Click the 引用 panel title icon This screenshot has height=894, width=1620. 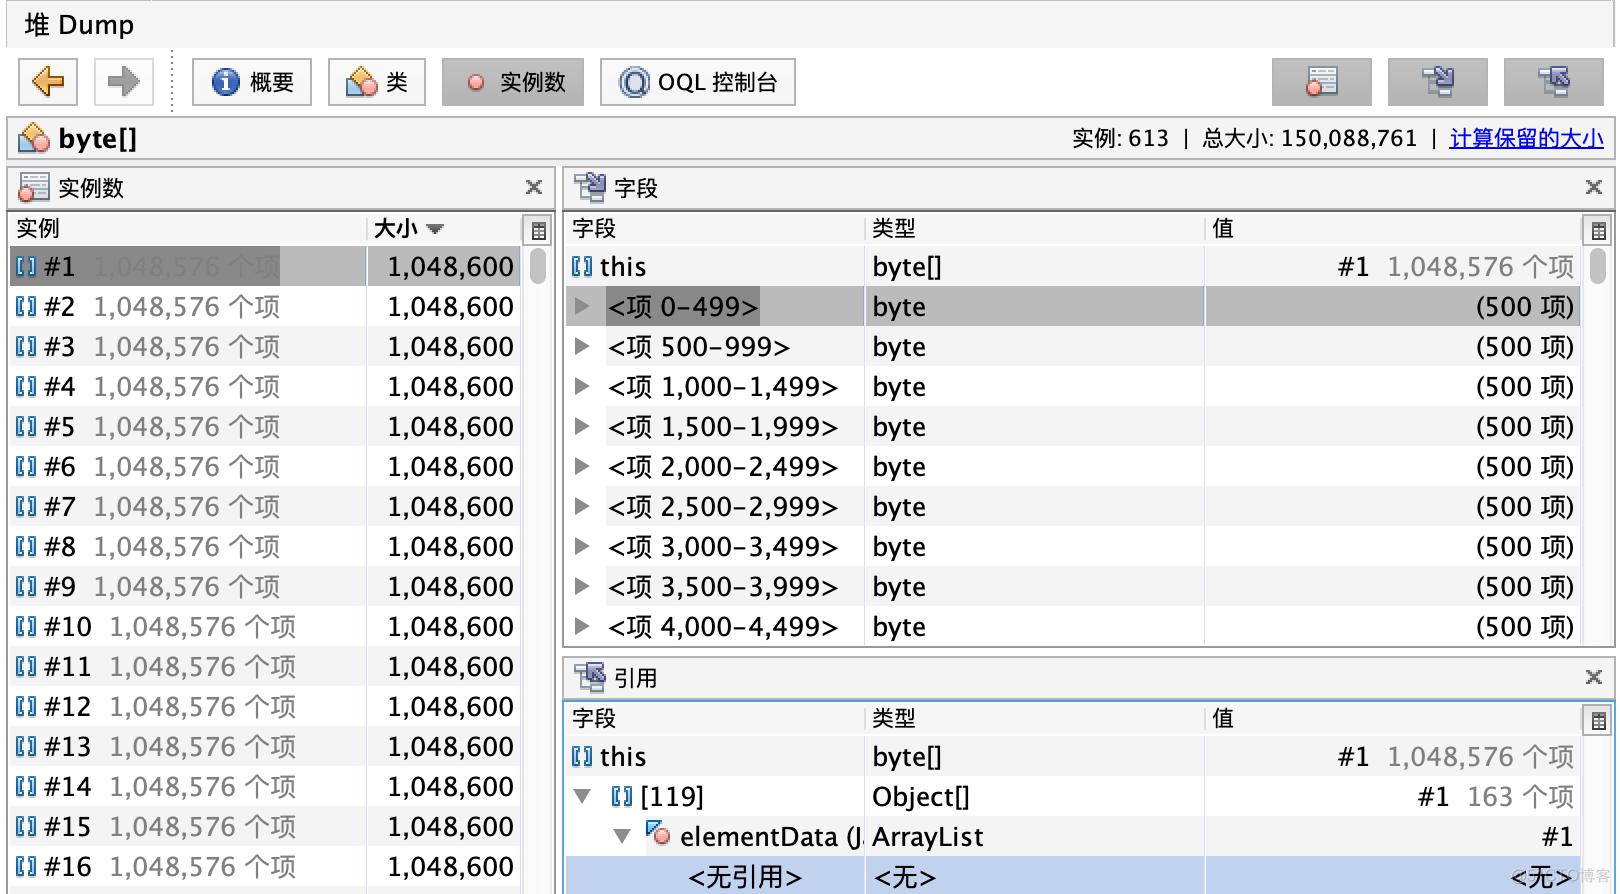pyautogui.click(x=590, y=677)
